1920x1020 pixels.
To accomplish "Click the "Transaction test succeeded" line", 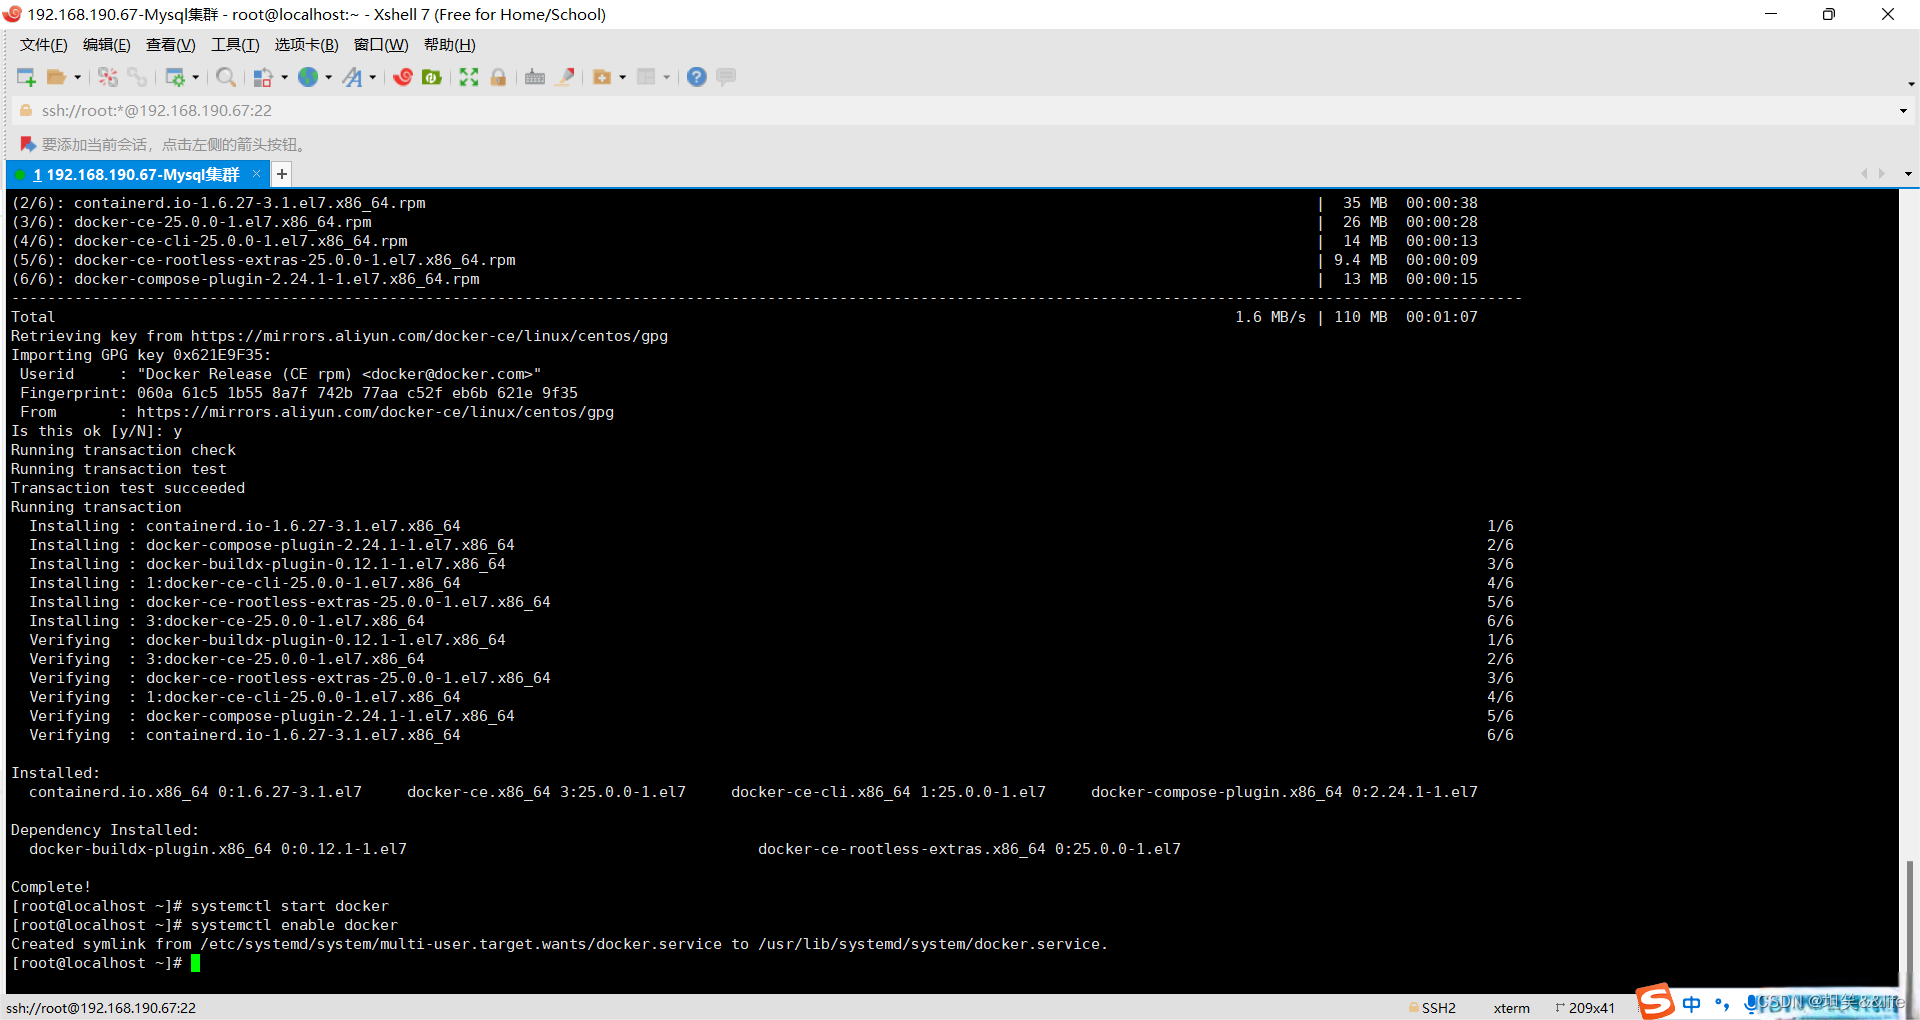I will point(128,488).
